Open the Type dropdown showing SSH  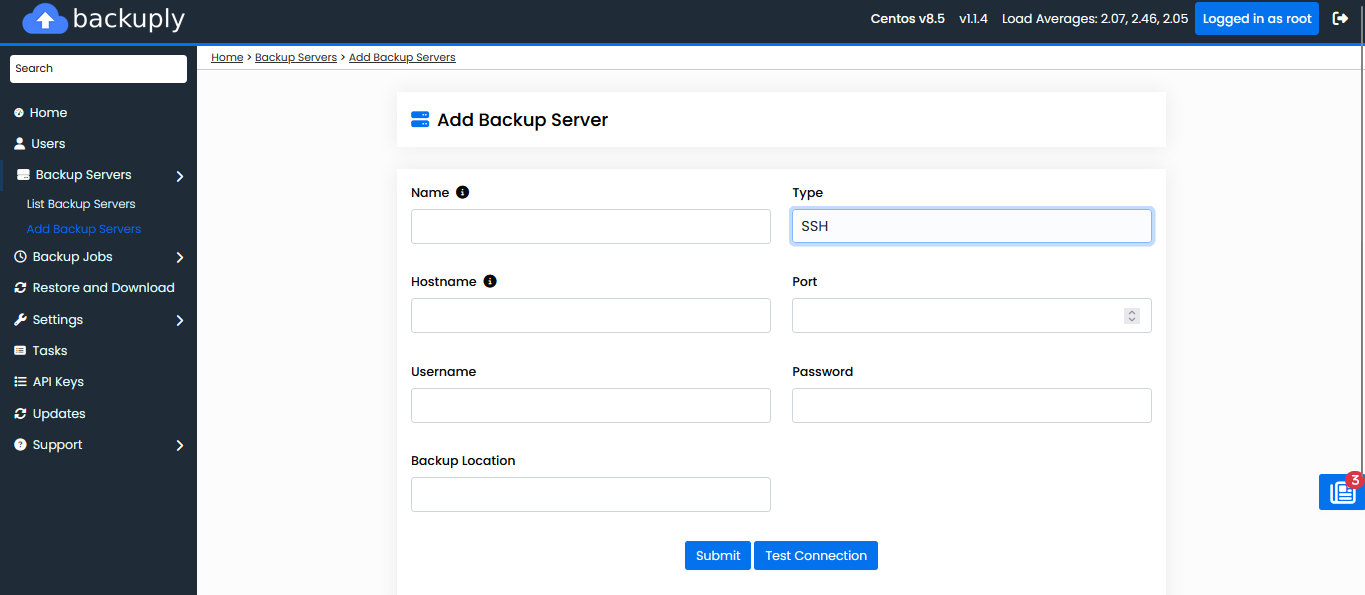pos(971,226)
